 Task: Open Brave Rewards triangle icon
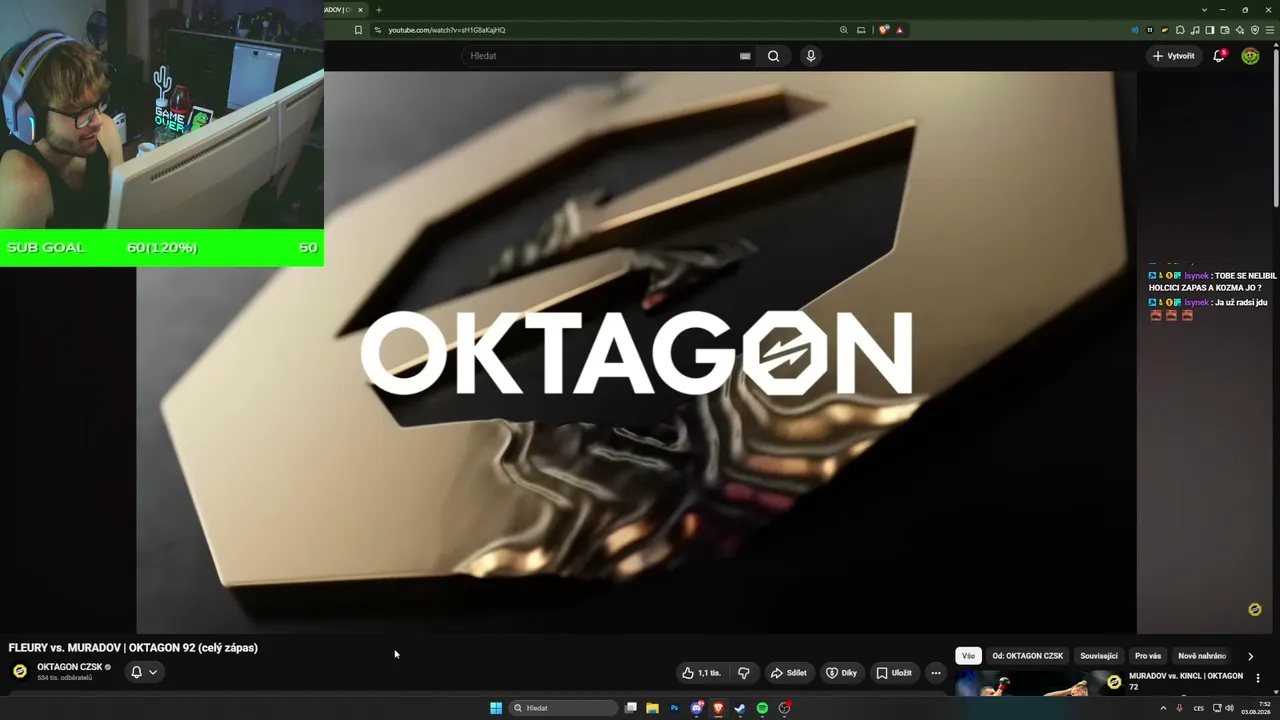point(900,30)
